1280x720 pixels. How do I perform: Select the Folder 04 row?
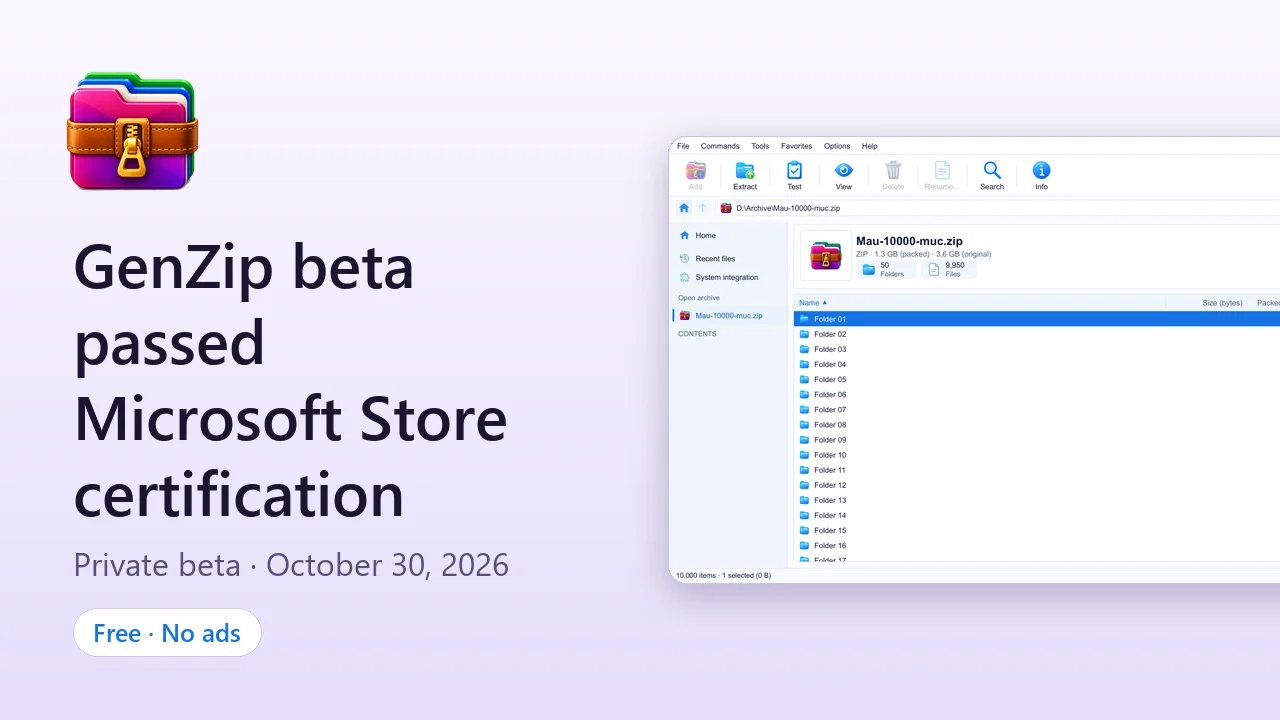click(1037, 364)
